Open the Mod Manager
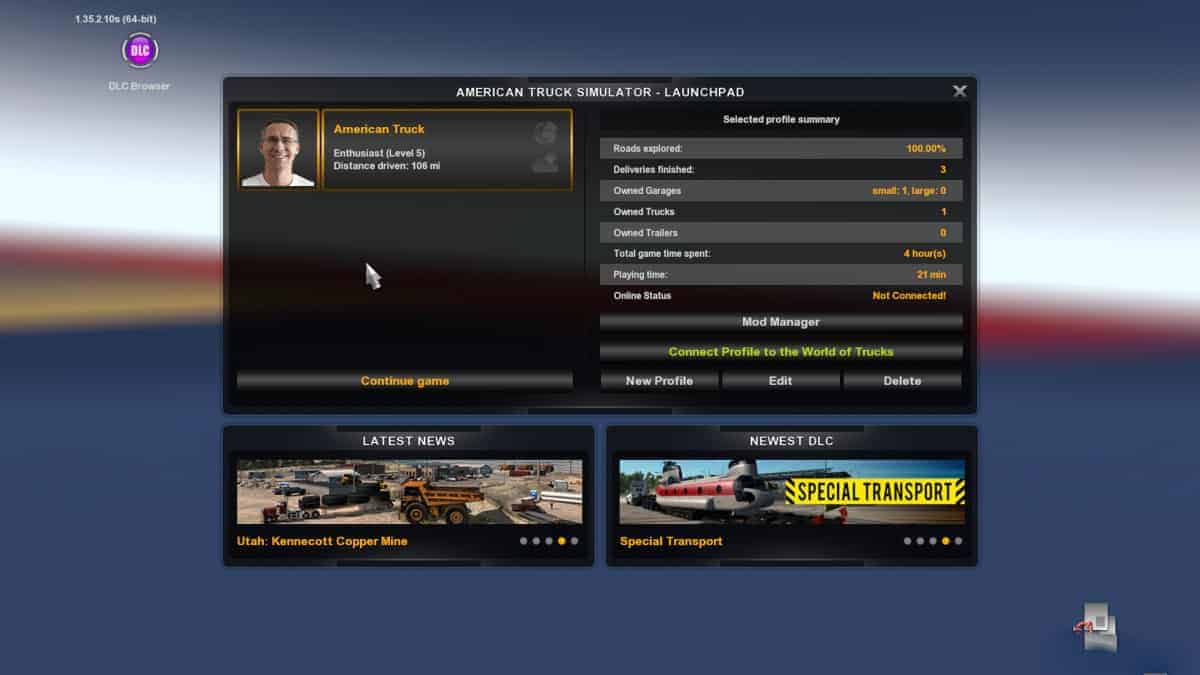Image resolution: width=1200 pixels, height=675 pixels. coord(780,322)
